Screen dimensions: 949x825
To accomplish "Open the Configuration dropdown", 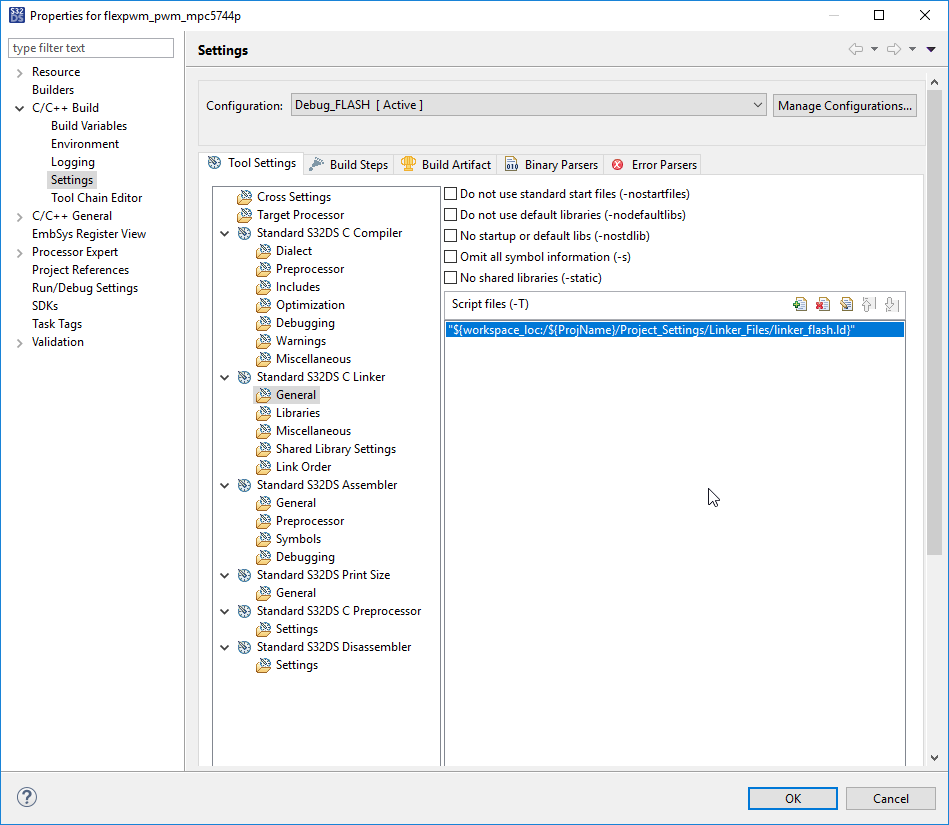I will coord(528,105).
